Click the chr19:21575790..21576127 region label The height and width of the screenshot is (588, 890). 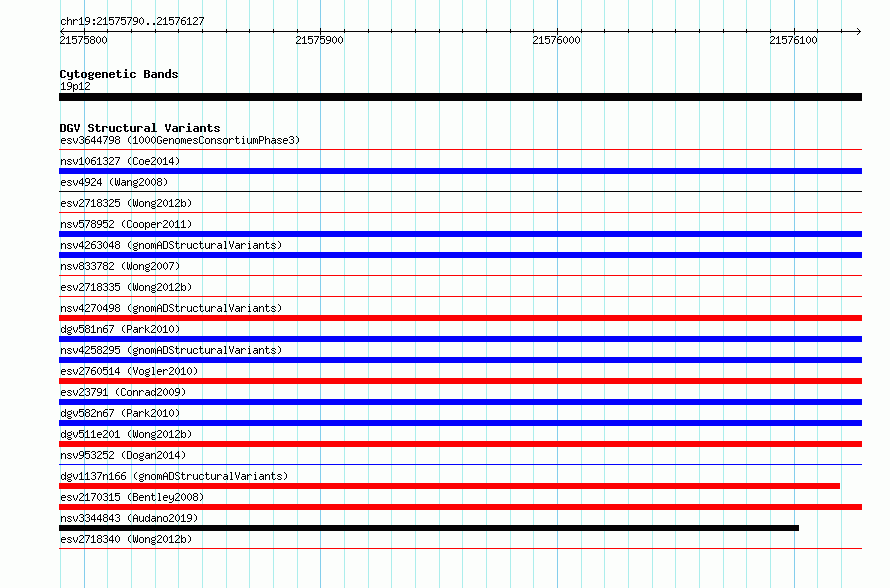click(x=132, y=21)
